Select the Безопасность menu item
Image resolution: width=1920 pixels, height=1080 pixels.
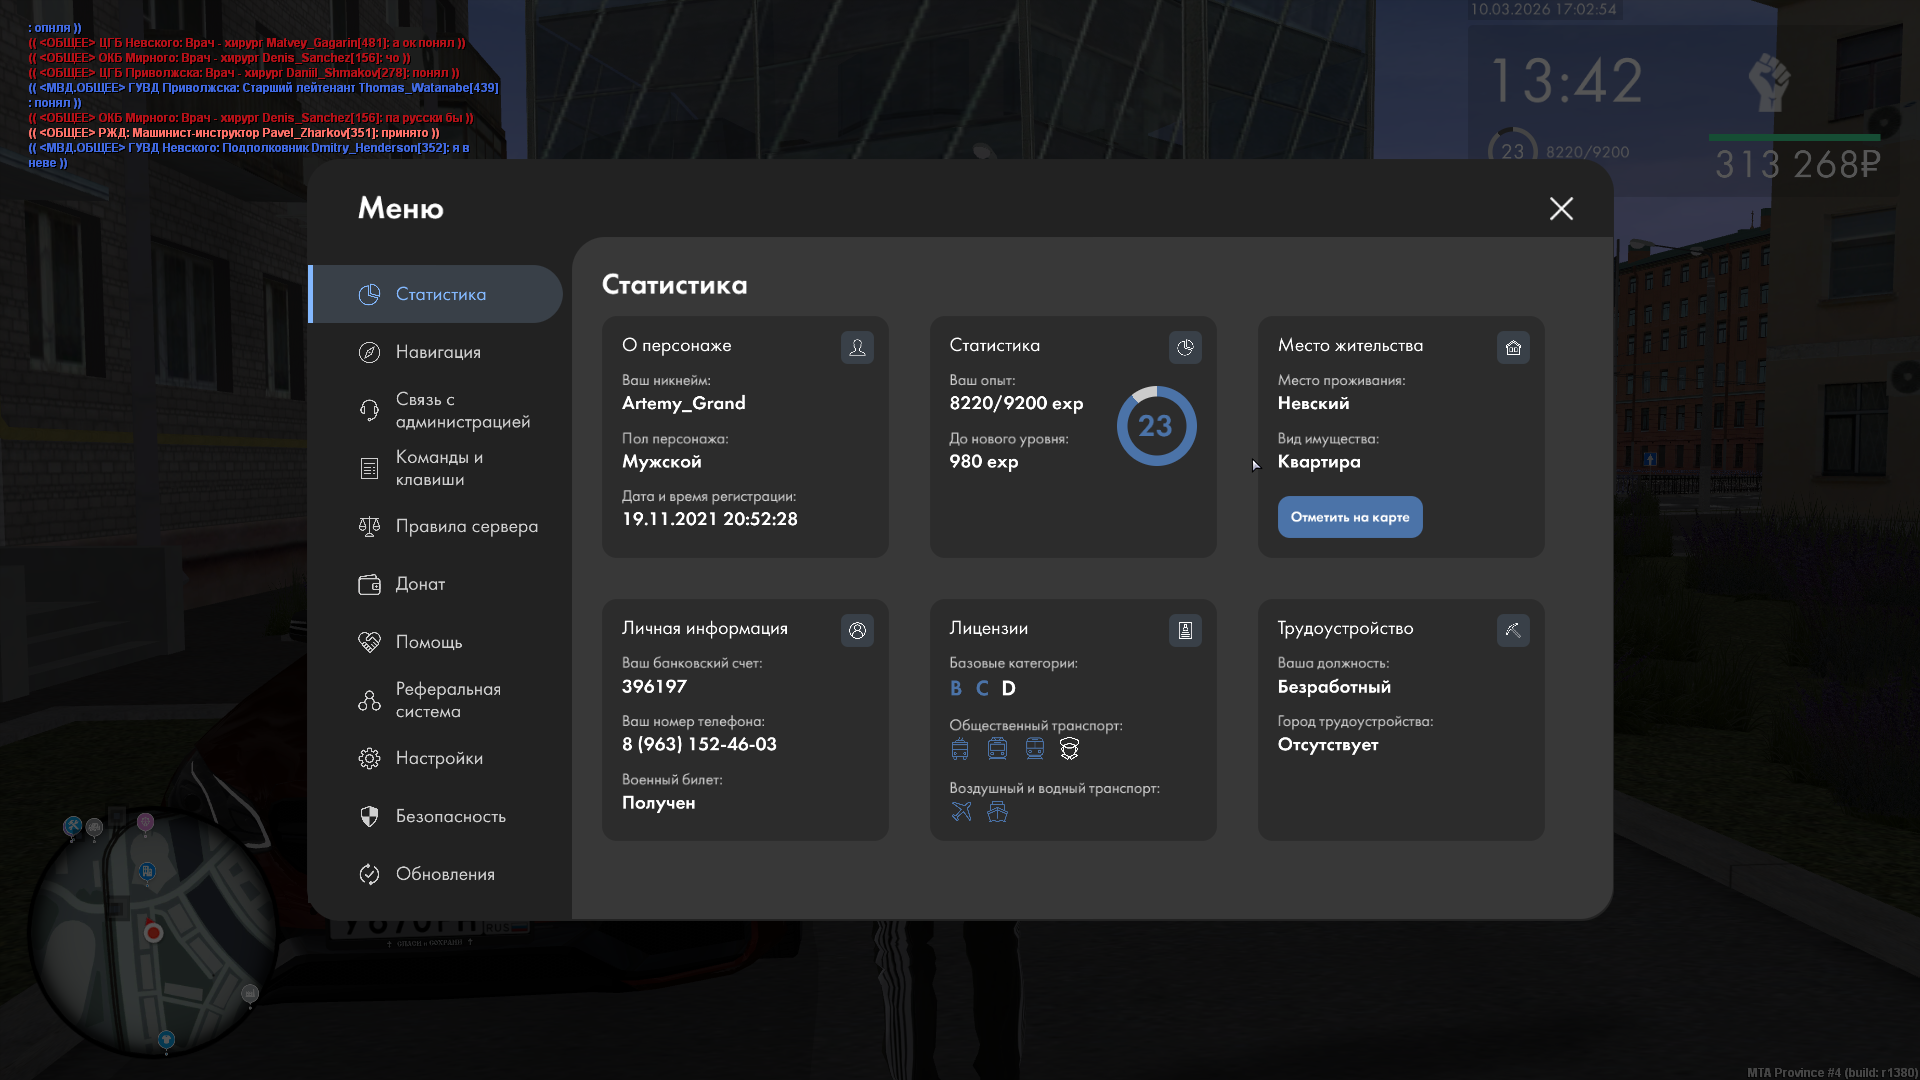[x=450, y=816]
